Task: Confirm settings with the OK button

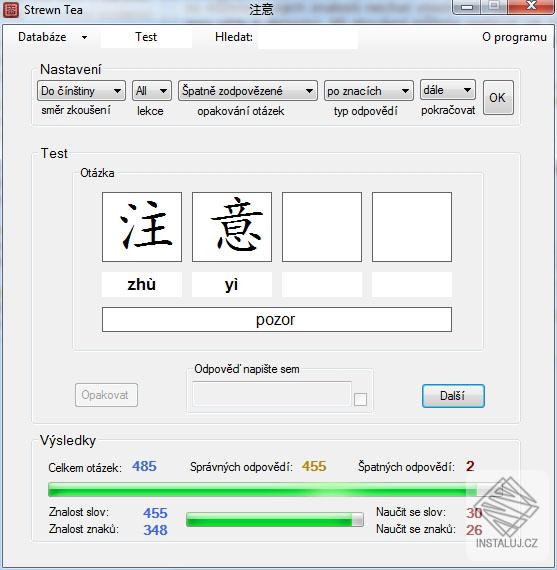Action: [498, 97]
